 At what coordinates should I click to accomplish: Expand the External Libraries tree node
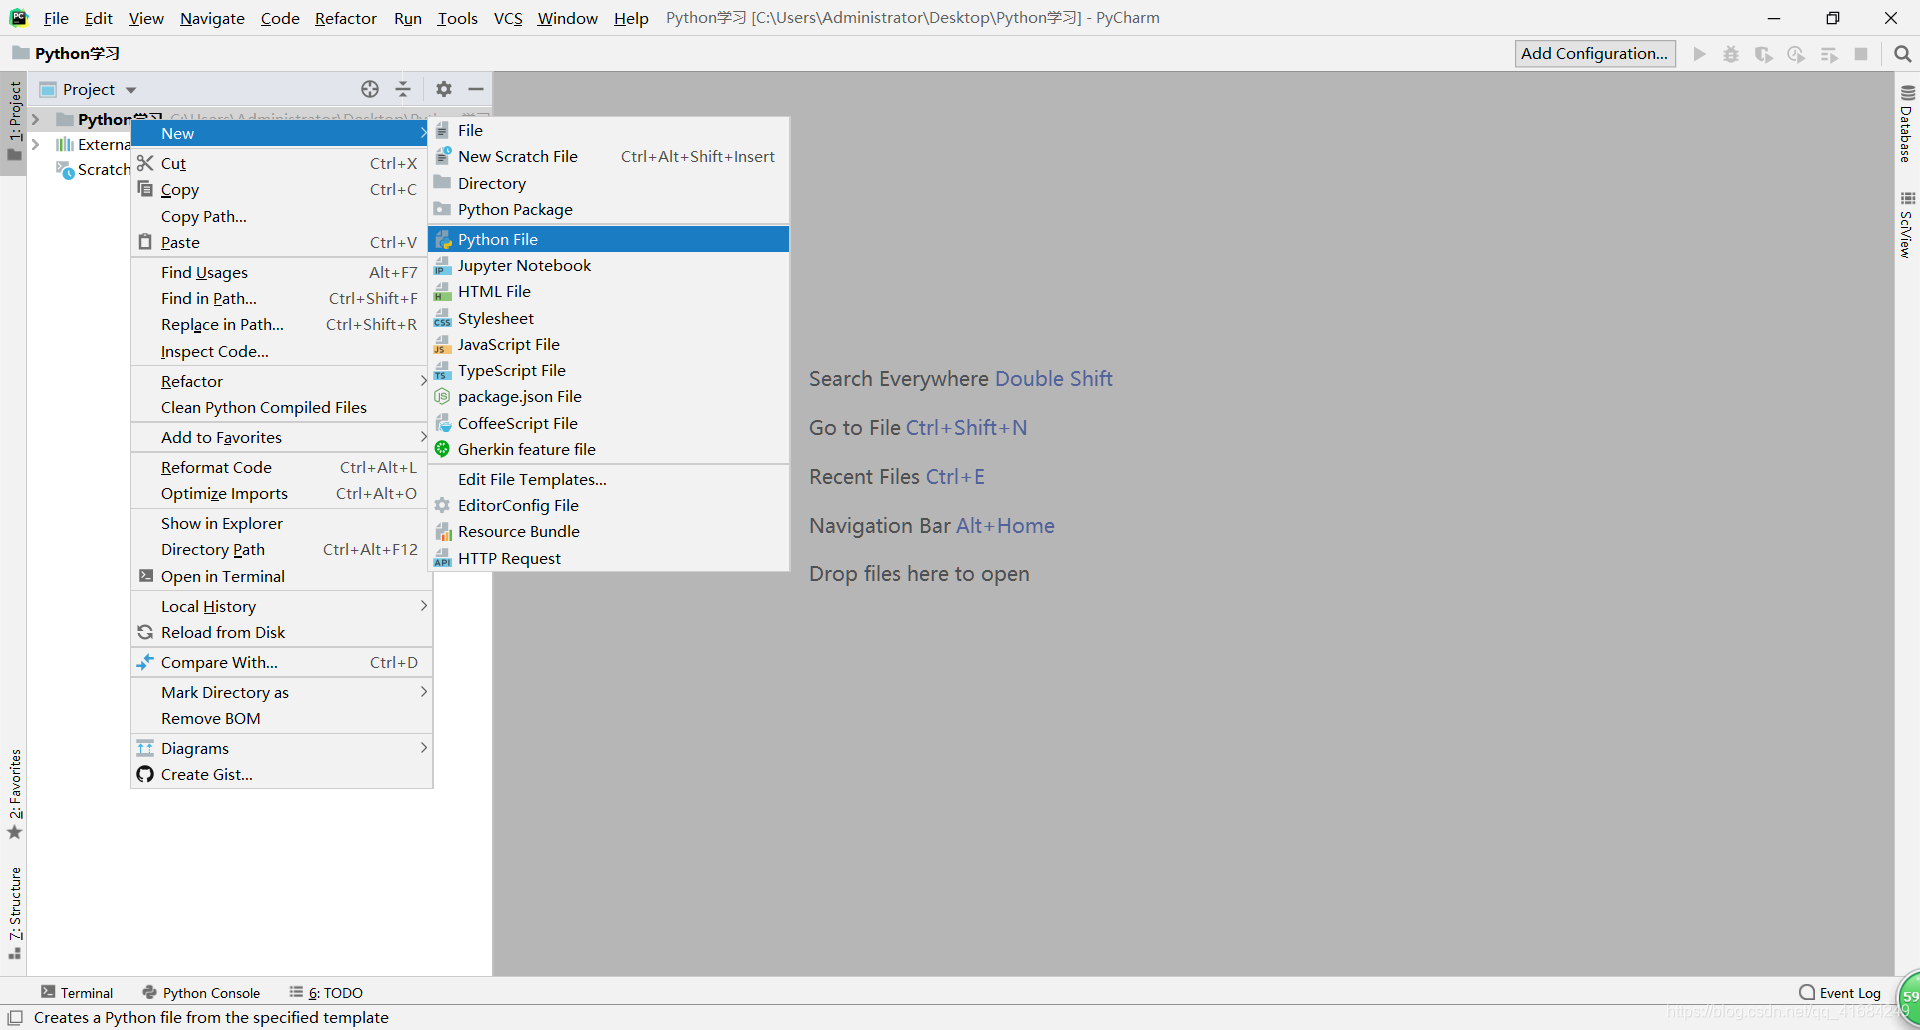36,144
